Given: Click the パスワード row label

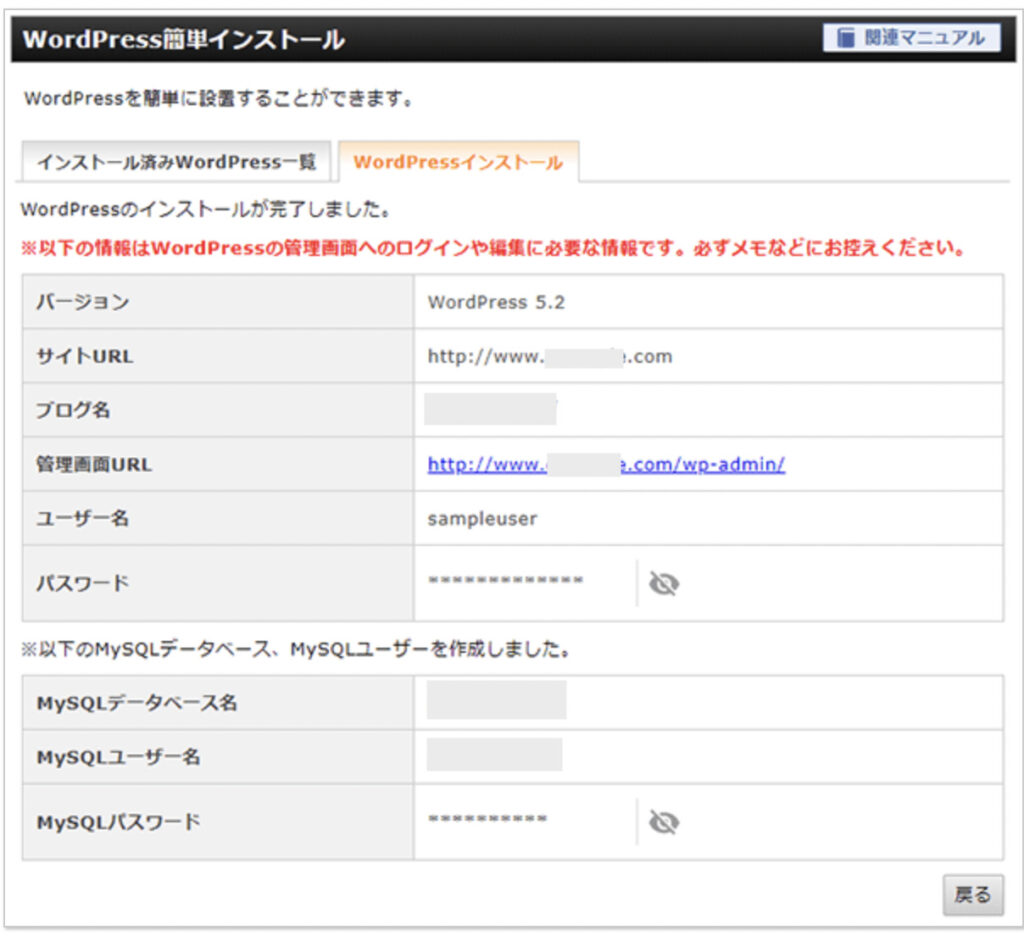Looking at the screenshot, I should [x=82, y=583].
